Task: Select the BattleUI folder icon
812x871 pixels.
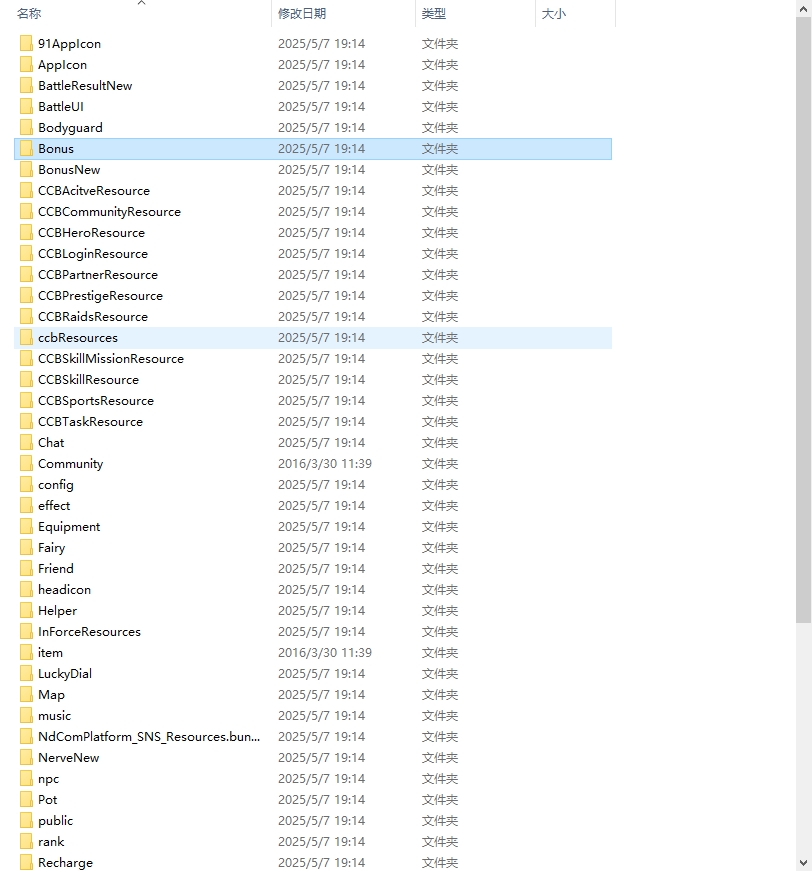Action: click(26, 107)
